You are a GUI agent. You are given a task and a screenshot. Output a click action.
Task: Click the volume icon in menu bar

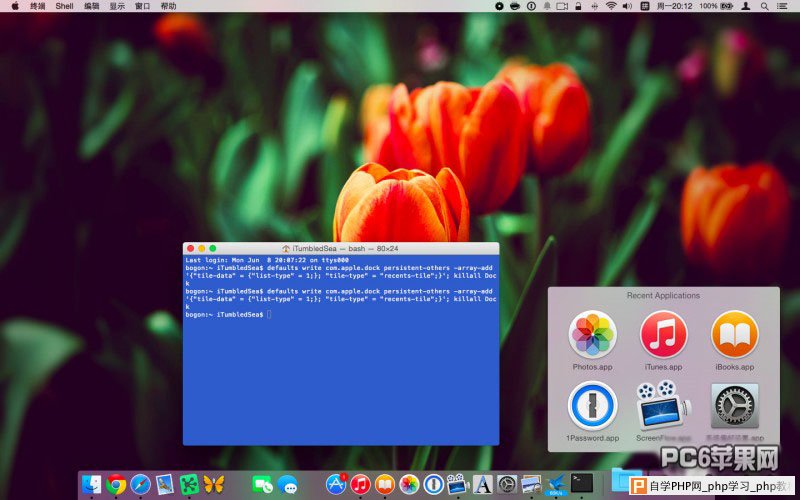(x=628, y=6)
